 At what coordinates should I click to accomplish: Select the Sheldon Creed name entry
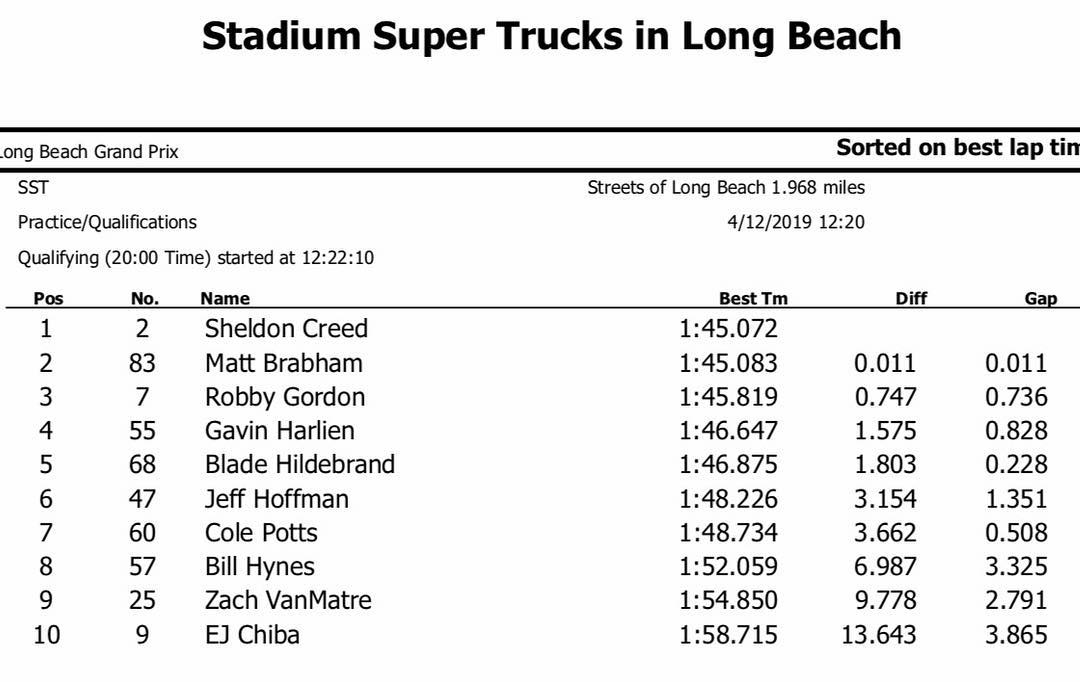click(286, 329)
